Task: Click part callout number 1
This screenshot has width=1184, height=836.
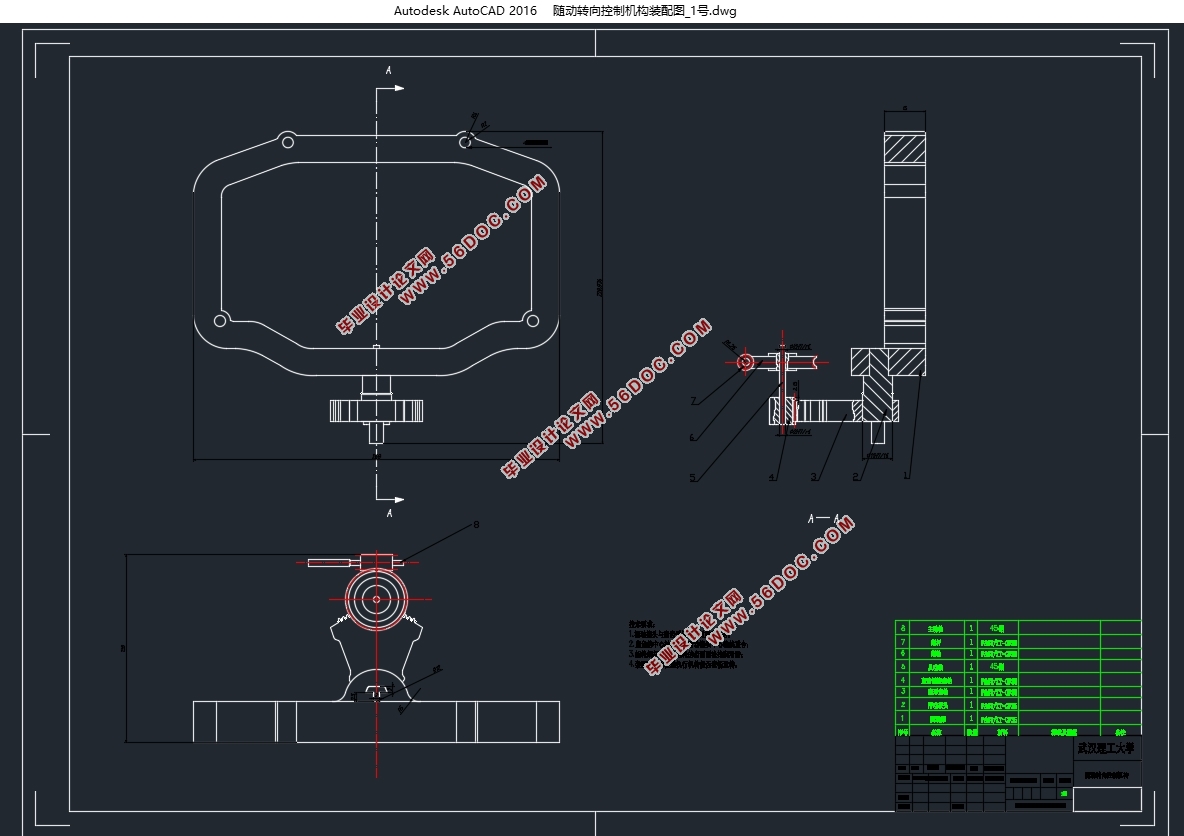Action: 906,476
